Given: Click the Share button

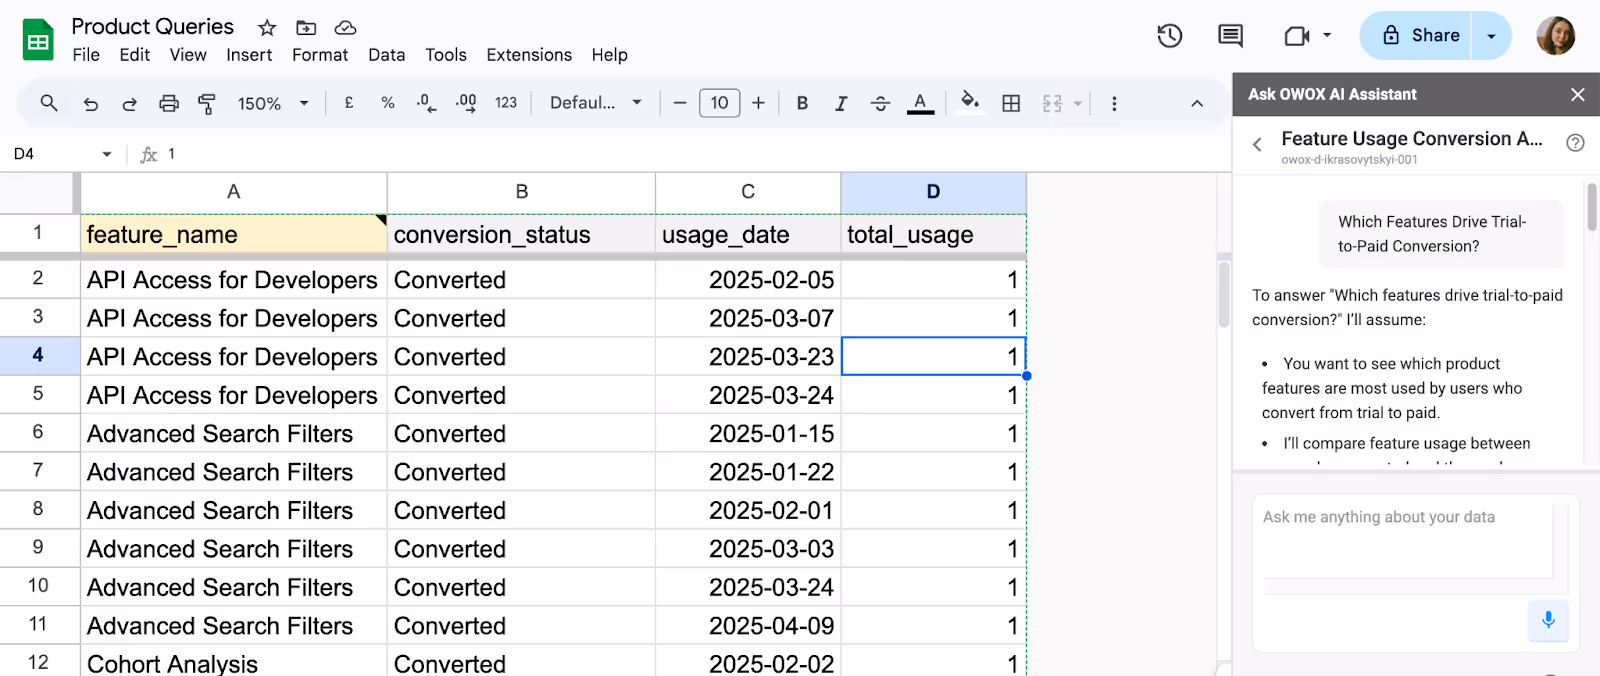Looking at the screenshot, I should point(1416,36).
